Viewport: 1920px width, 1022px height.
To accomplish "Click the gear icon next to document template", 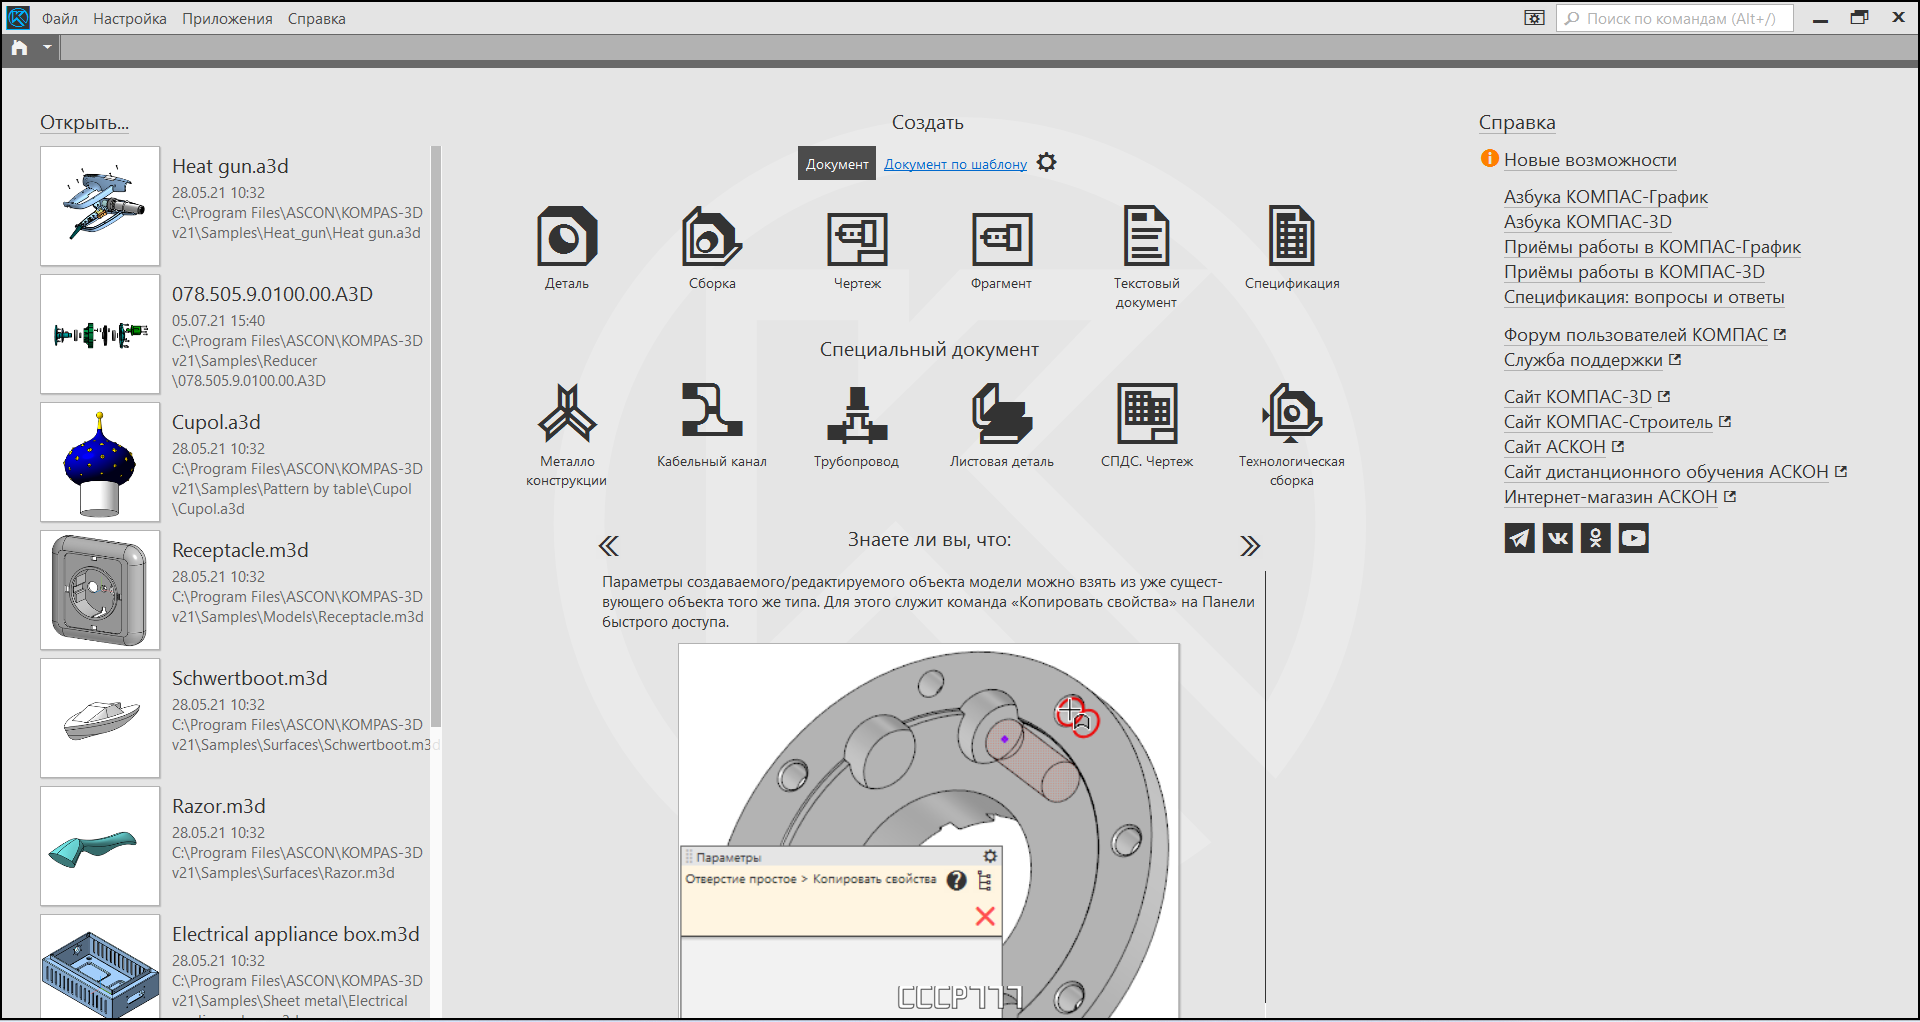I will coord(1046,163).
